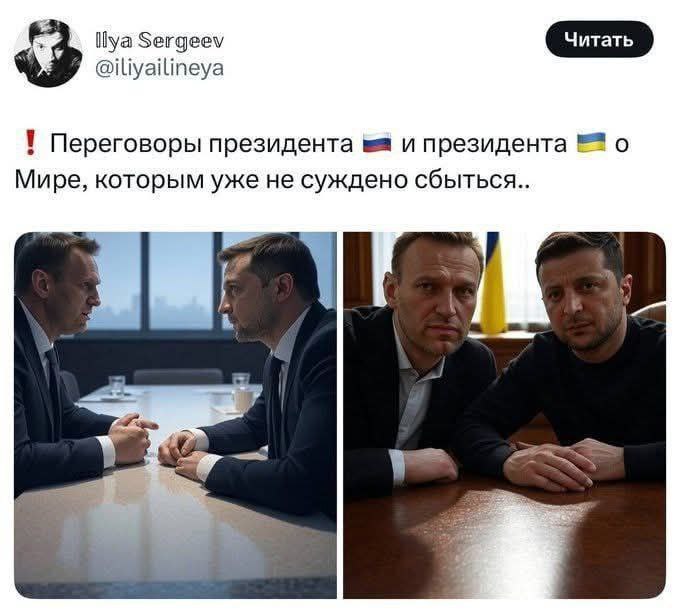Click the Russian flag emoji in the tweet

point(377,143)
